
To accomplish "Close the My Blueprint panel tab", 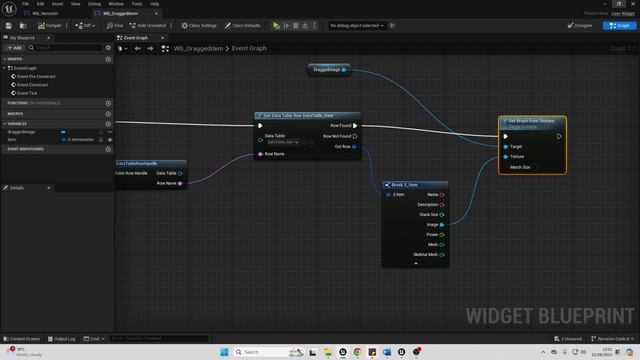I will tap(49, 38).
